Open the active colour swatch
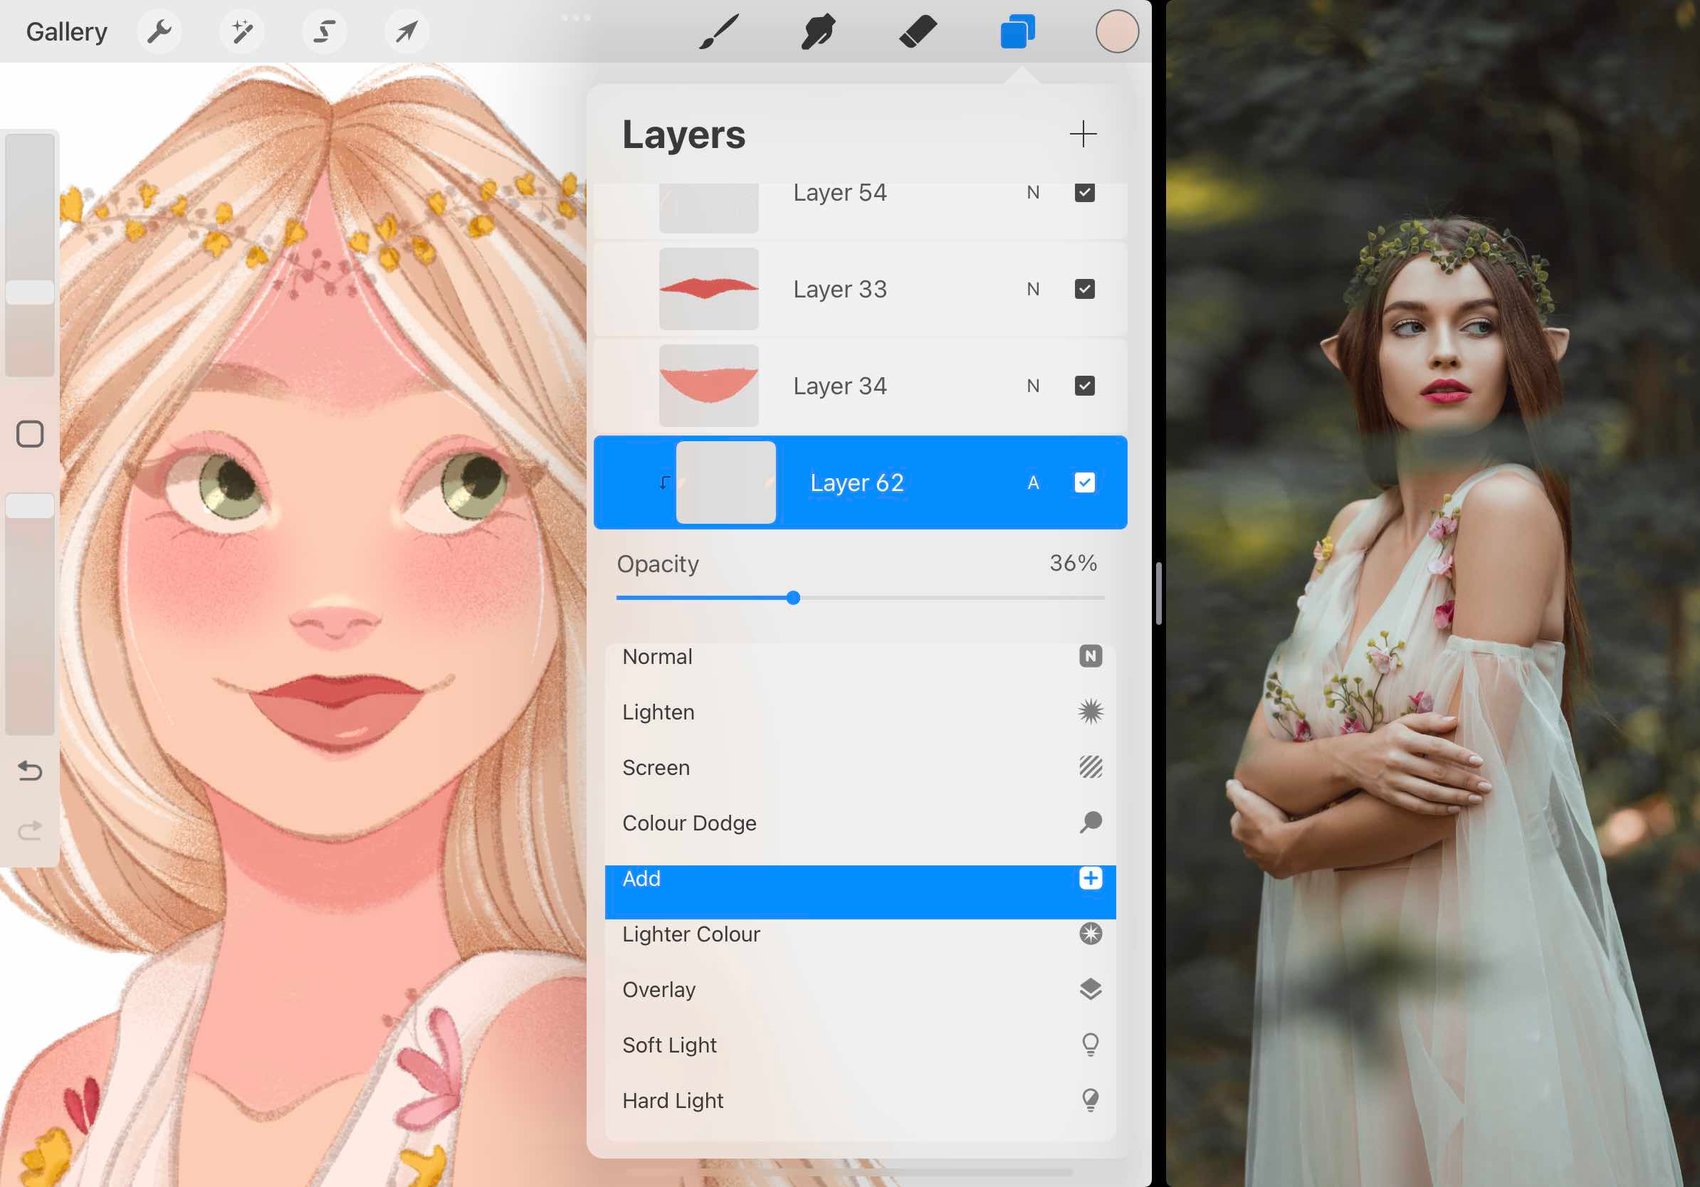The width and height of the screenshot is (1700, 1187). pos(1116,31)
